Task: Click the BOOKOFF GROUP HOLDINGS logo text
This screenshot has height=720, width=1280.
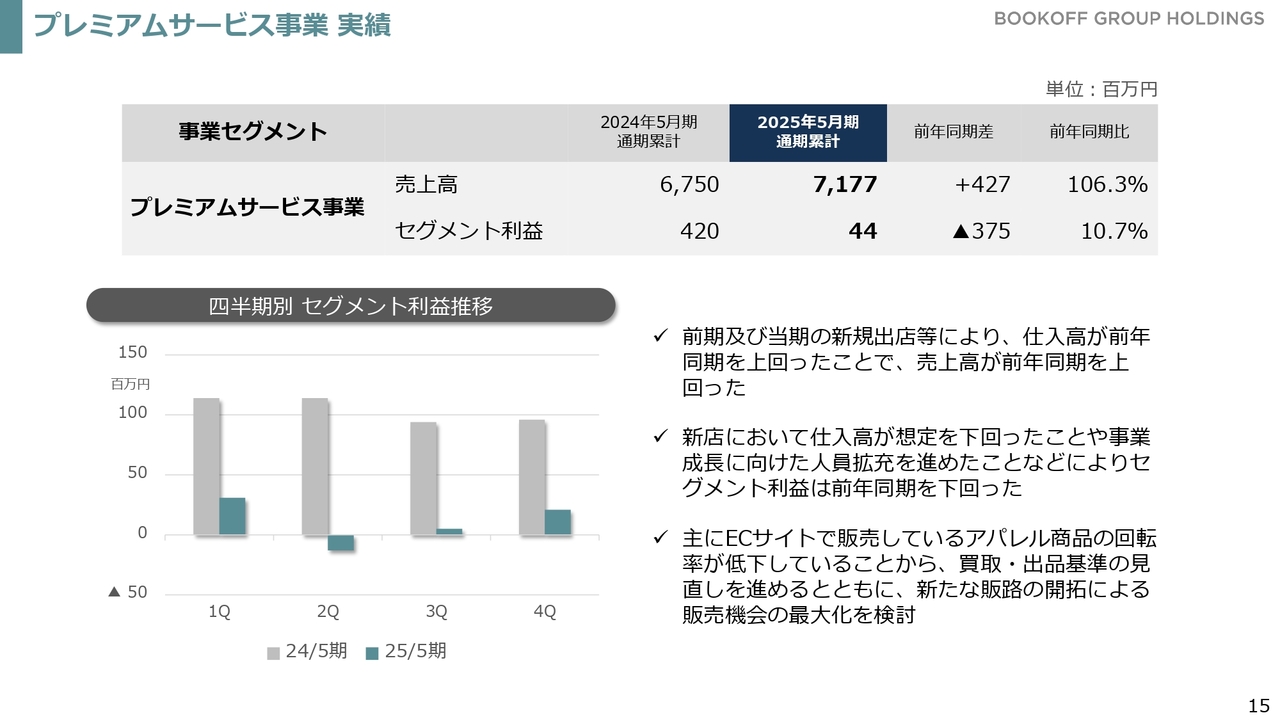Action: point(1129,19)
